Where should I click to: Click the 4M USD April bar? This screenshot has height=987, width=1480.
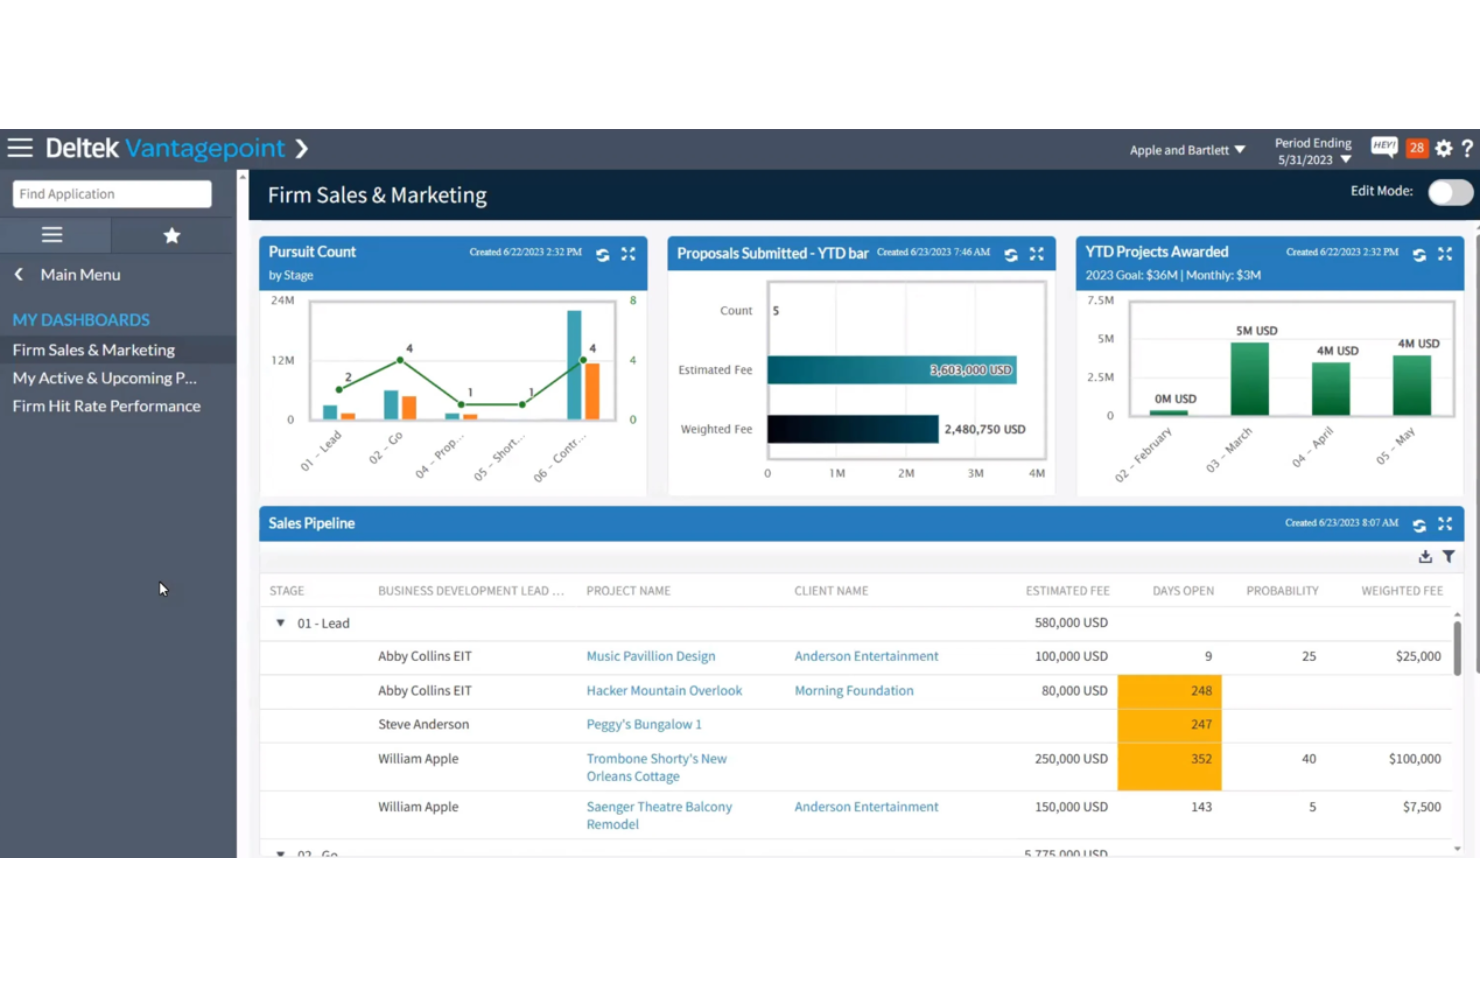1331,389
